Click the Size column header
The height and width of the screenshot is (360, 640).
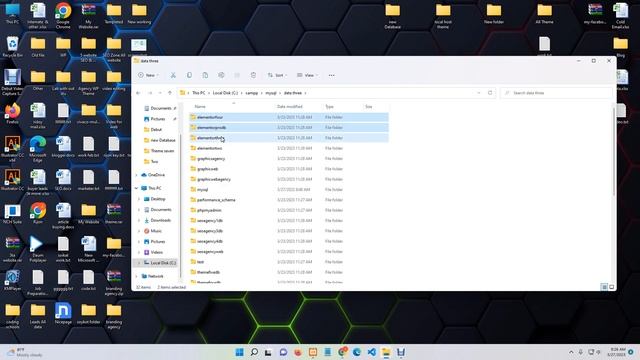[369, 107]
